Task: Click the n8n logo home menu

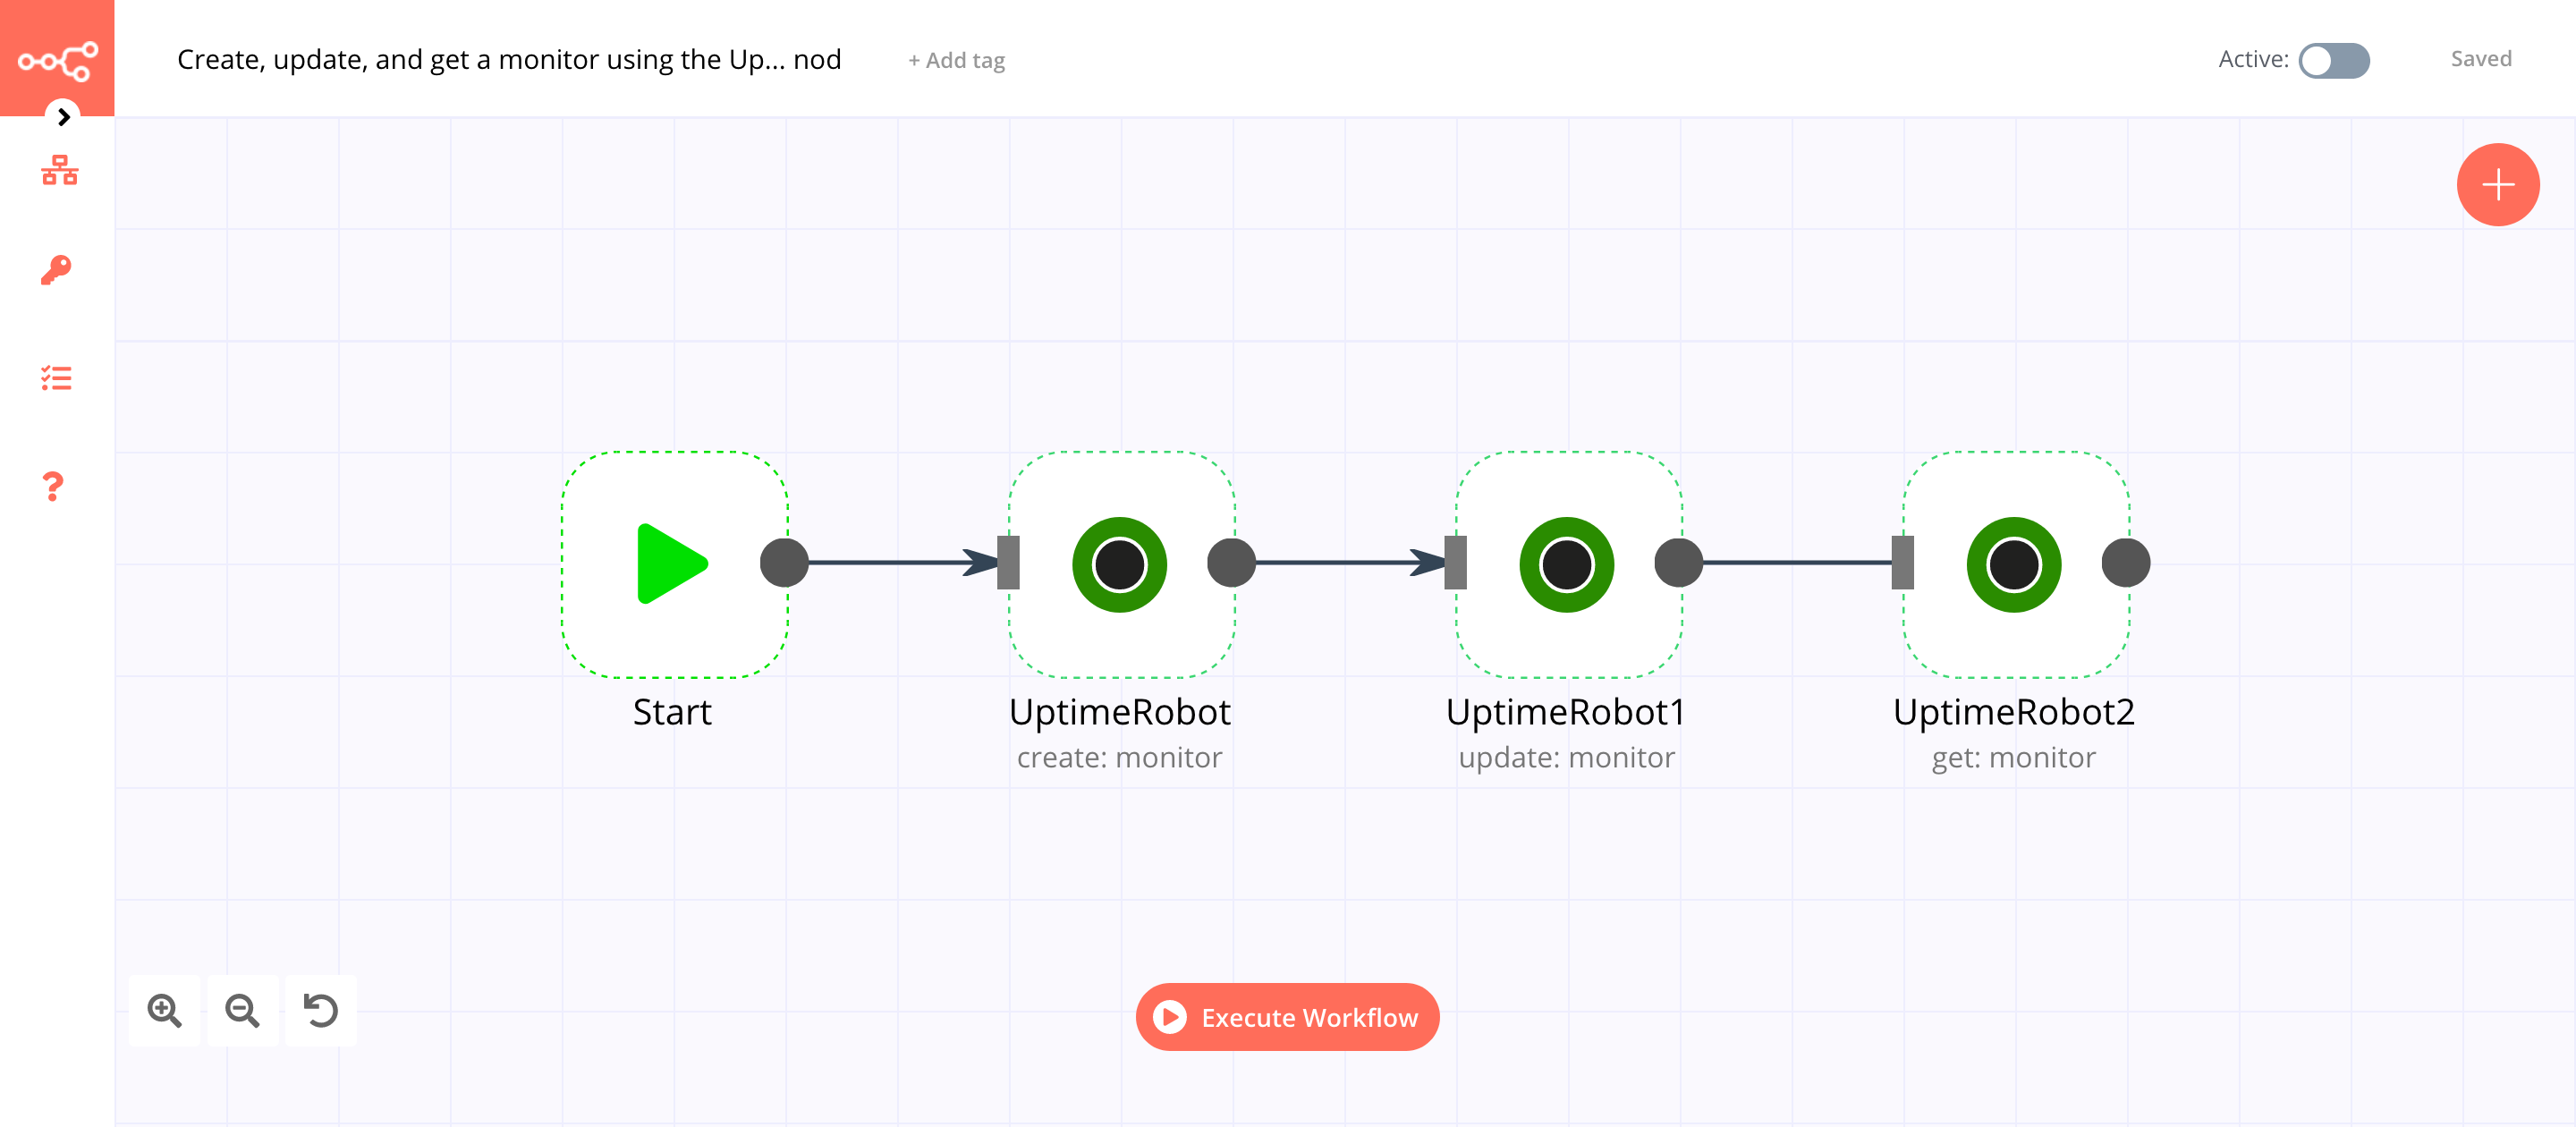Action: [x=55, y=59]
